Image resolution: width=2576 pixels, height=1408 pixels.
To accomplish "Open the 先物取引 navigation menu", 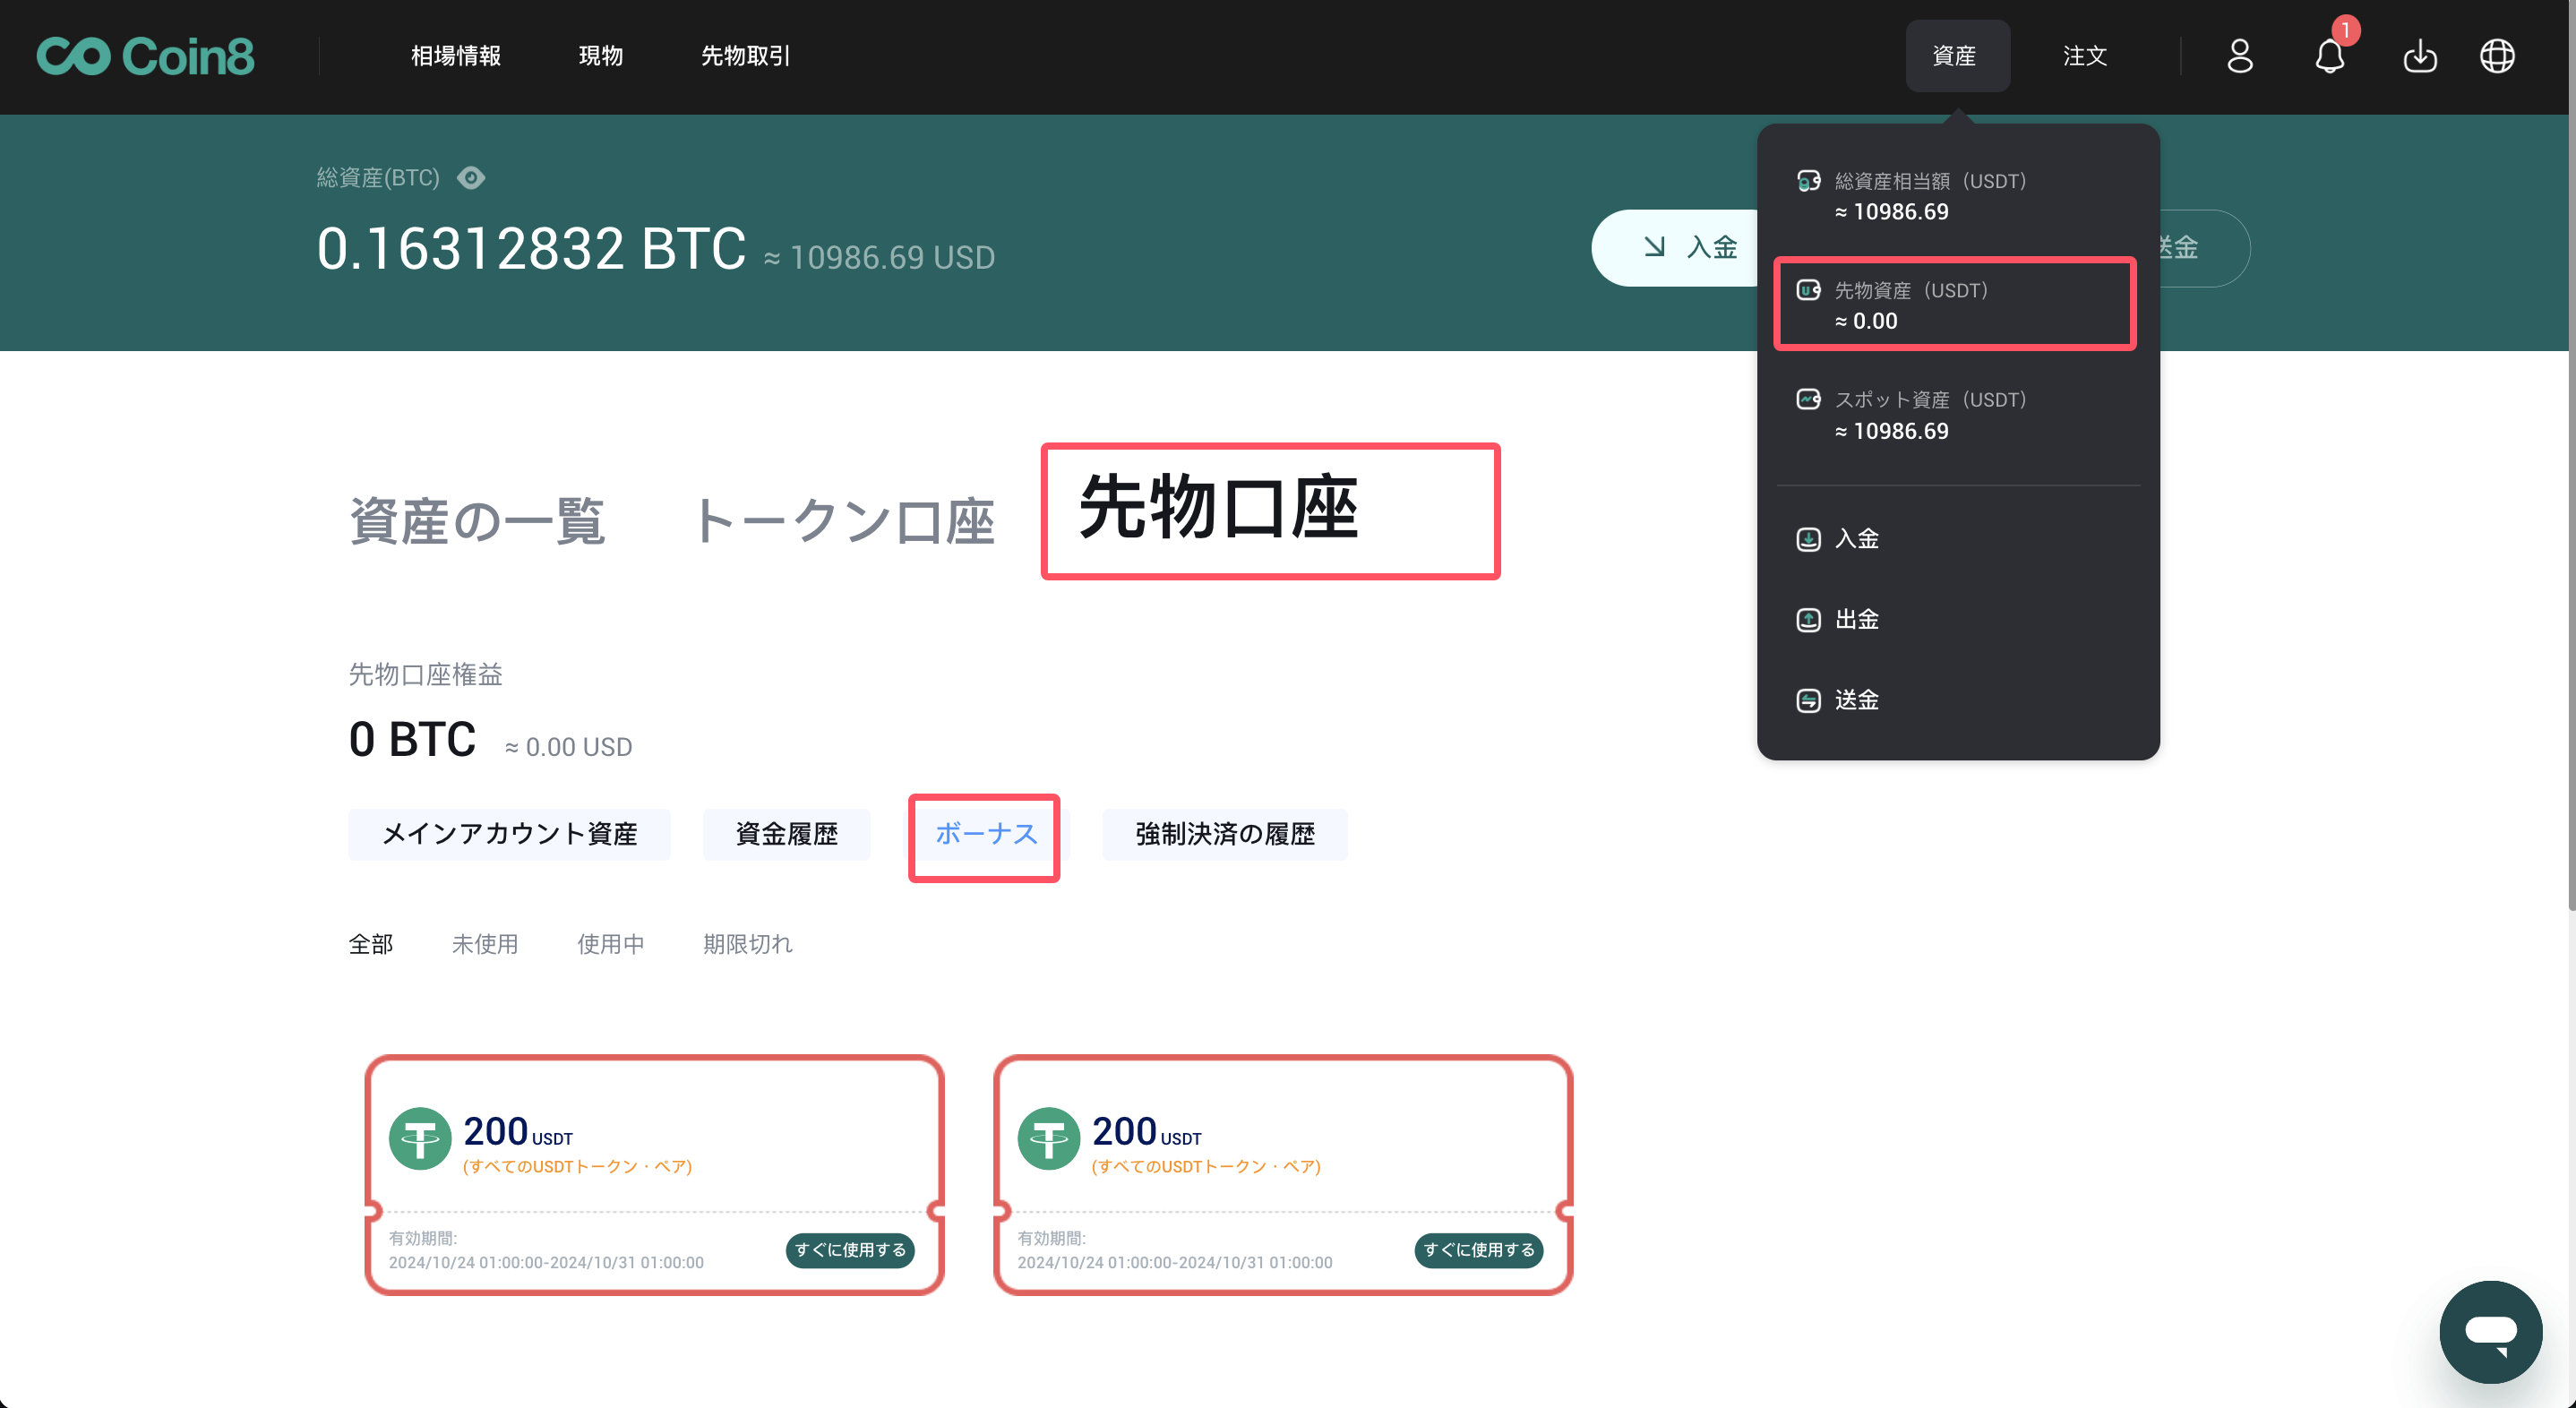I will click(745, 56).
